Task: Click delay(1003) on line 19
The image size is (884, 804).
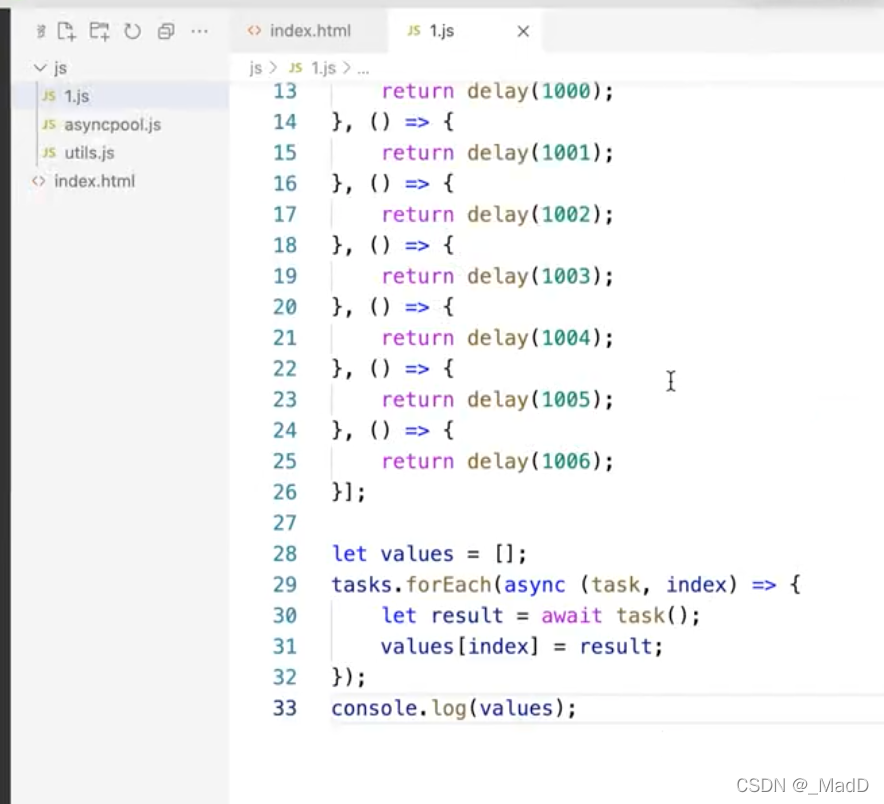Action: click(x=534, y=276)
